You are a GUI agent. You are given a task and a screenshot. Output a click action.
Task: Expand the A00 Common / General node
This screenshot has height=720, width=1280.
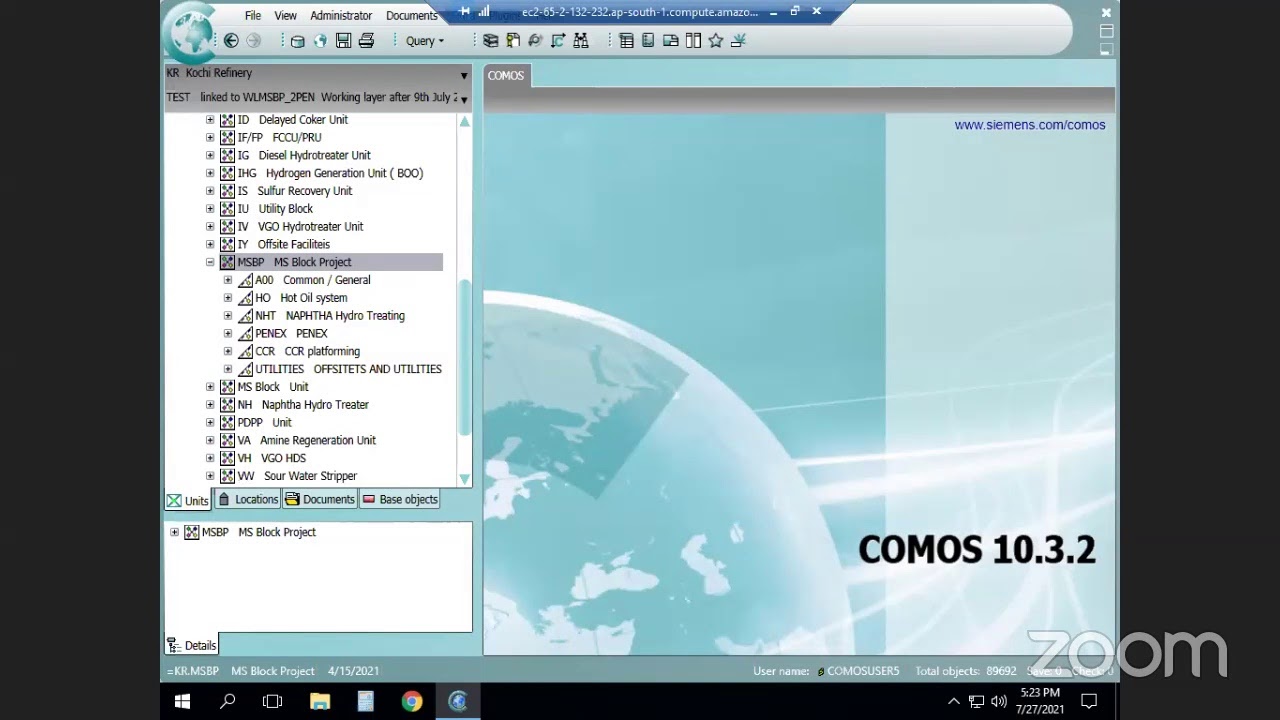tap(228, 280)
